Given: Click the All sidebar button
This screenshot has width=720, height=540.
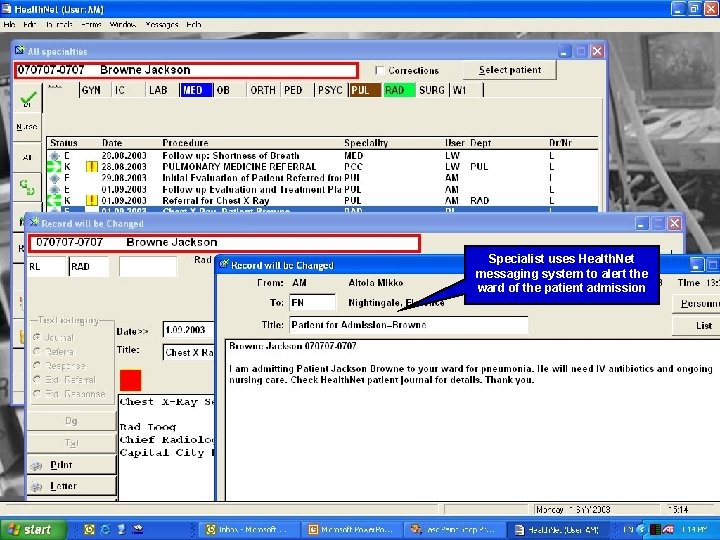Looking at the screenshot, I should 27,157.
